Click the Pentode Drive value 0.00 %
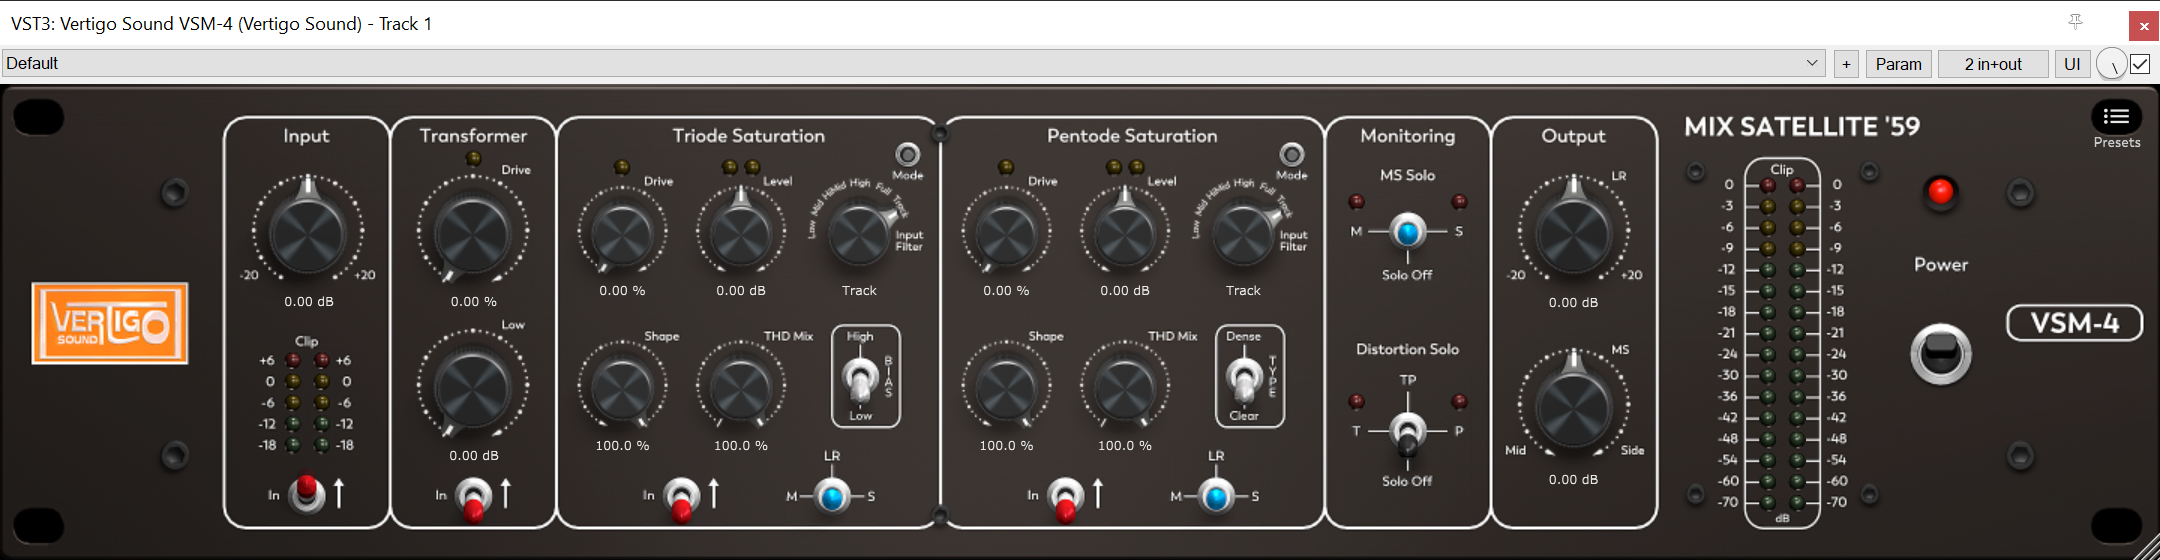The width and height of the screenshot is (2160, 560). tap(1006, 290)
